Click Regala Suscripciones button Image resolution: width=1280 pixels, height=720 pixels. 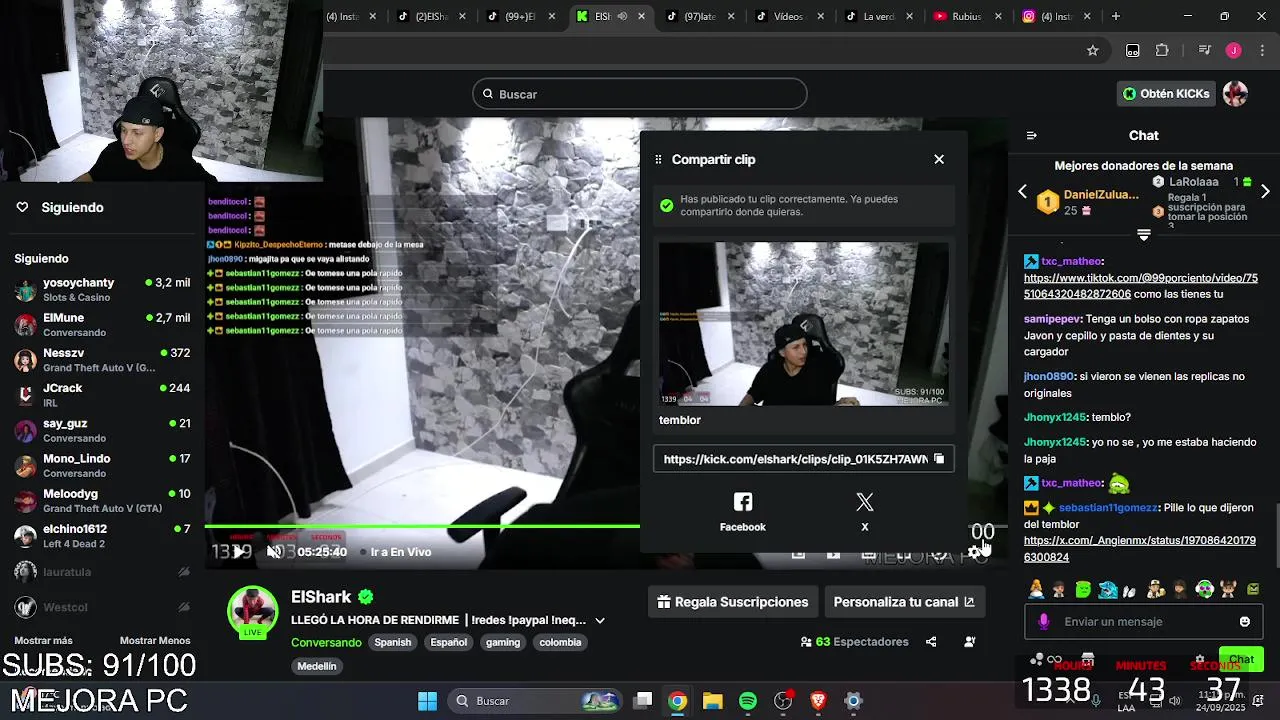[x=733, y=602]
